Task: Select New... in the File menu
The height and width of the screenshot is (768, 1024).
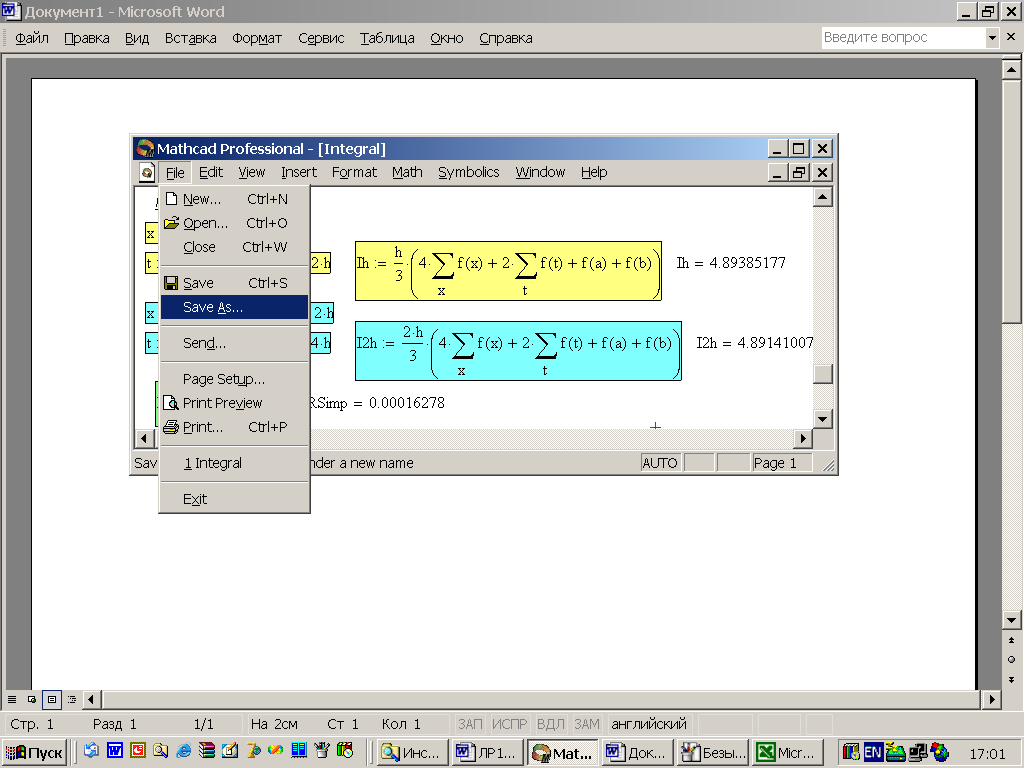Action: (x=234, y=199)
